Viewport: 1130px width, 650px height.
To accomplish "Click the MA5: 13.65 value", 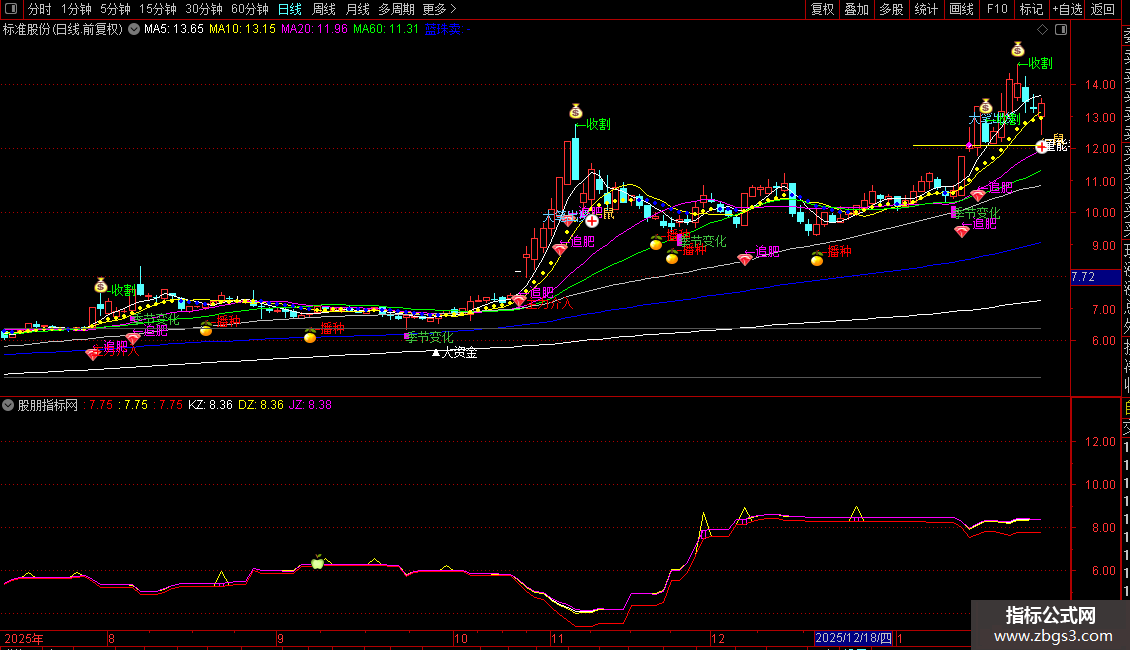I will click(x=174, y=30).
